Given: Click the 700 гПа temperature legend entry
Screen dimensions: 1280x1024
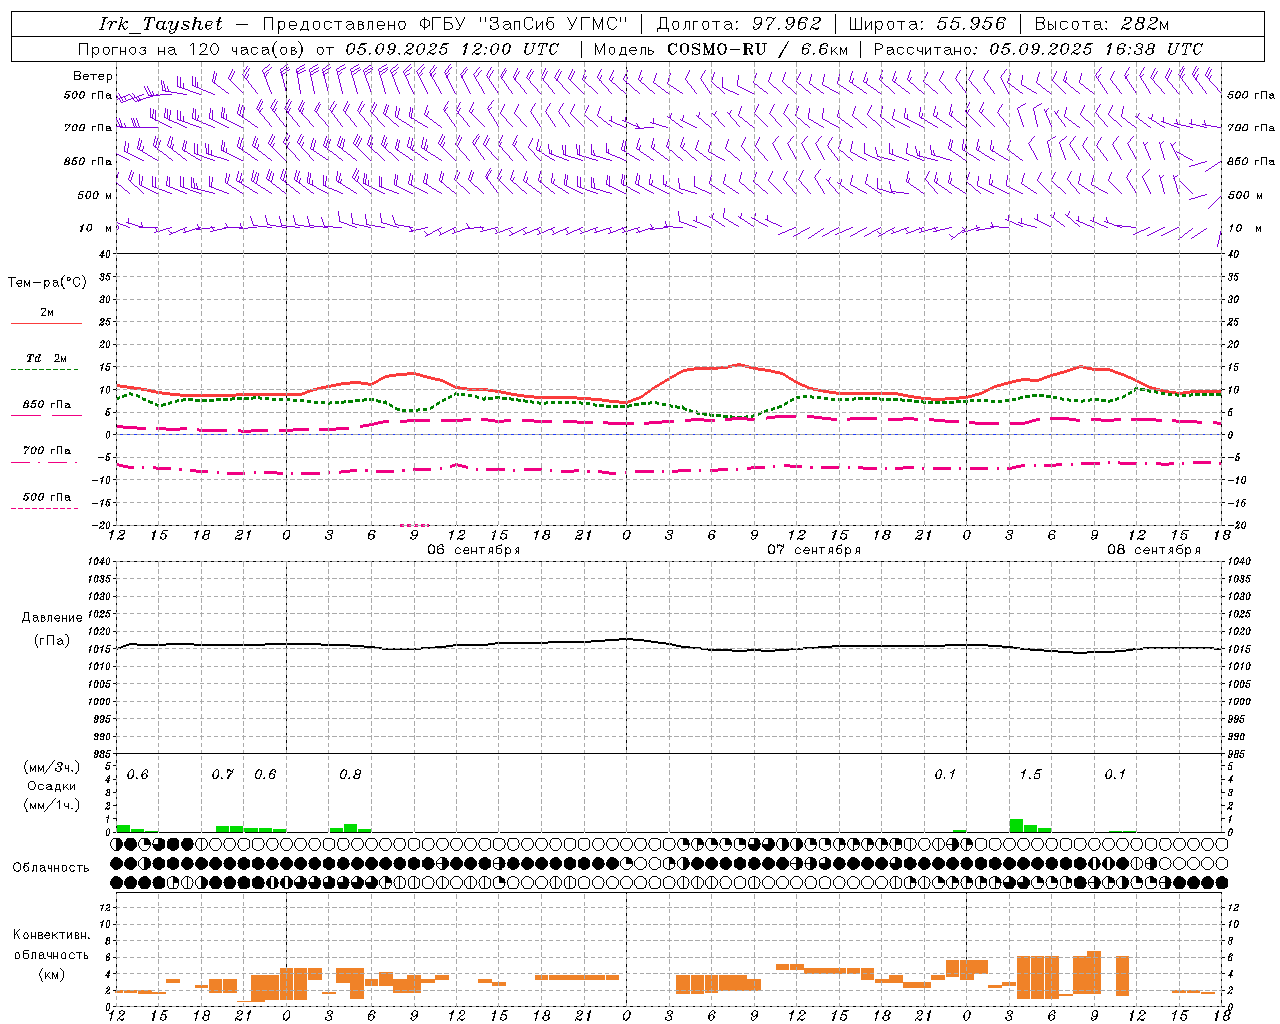Looking at the screenshot, I should [x=47, y=450].
